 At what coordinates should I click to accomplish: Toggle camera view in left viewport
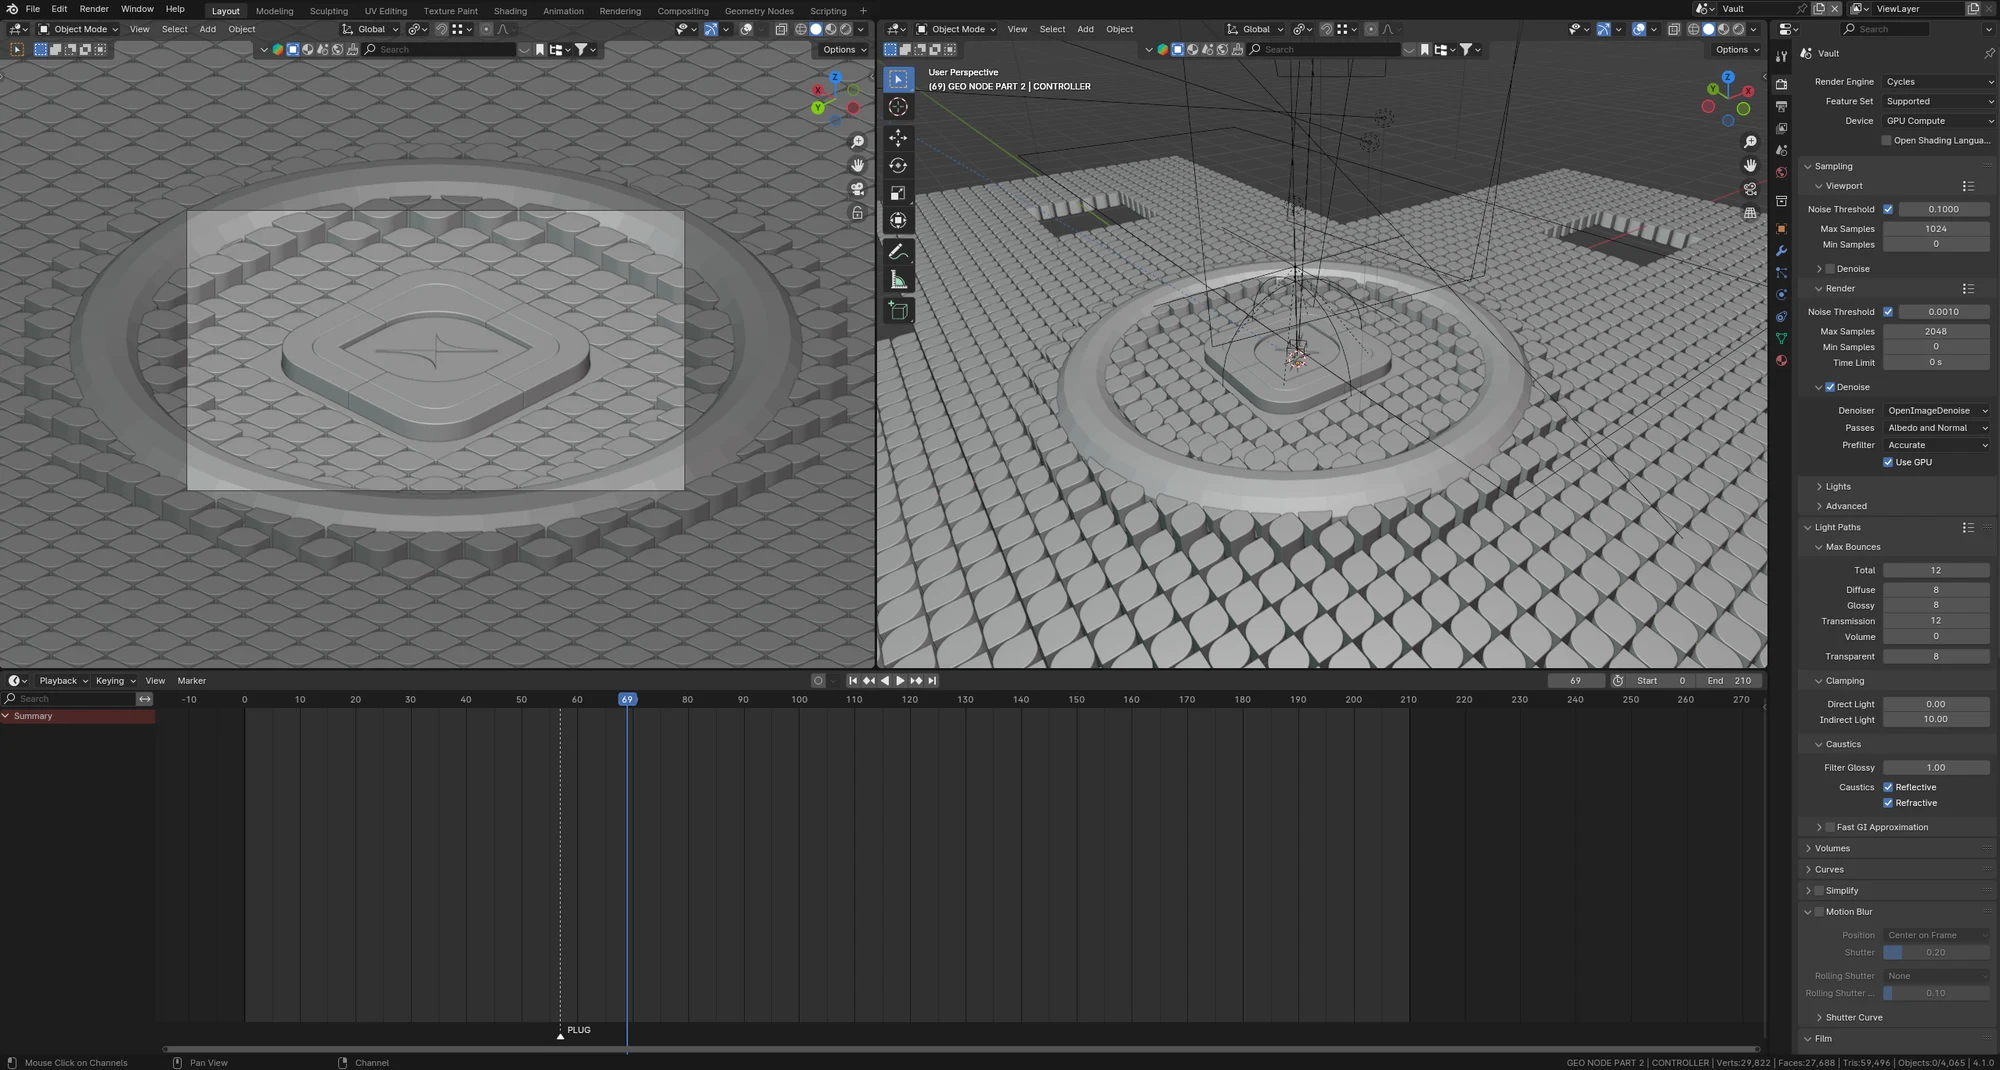pos(857,189)
